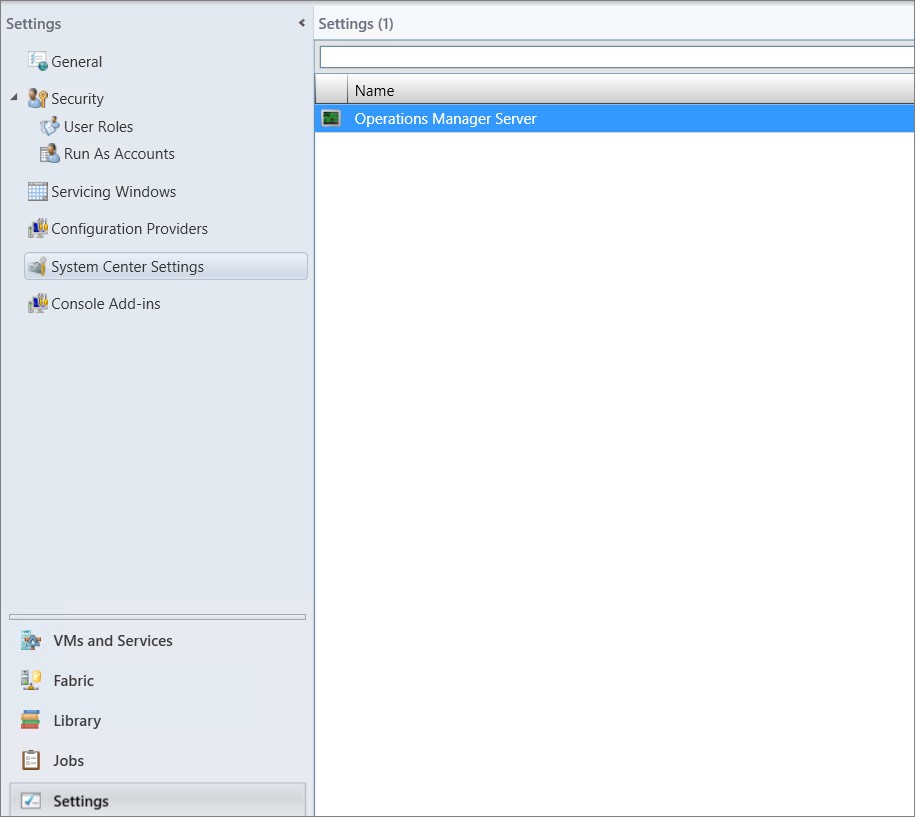Viewport: 915px width, 817px height.
Task: Click the VMs and Services workspace icon
Action: [x=31, y=640]
